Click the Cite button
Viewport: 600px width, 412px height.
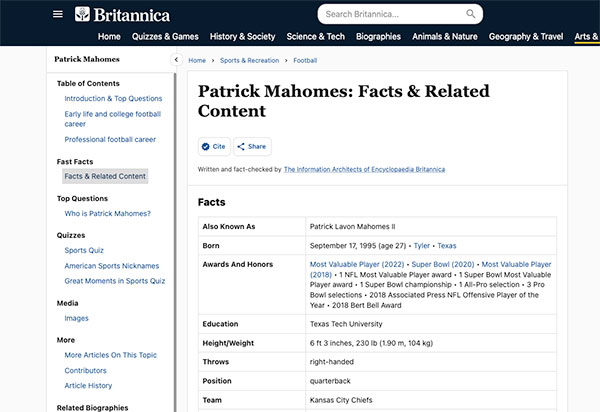click(x=214, y=147)
